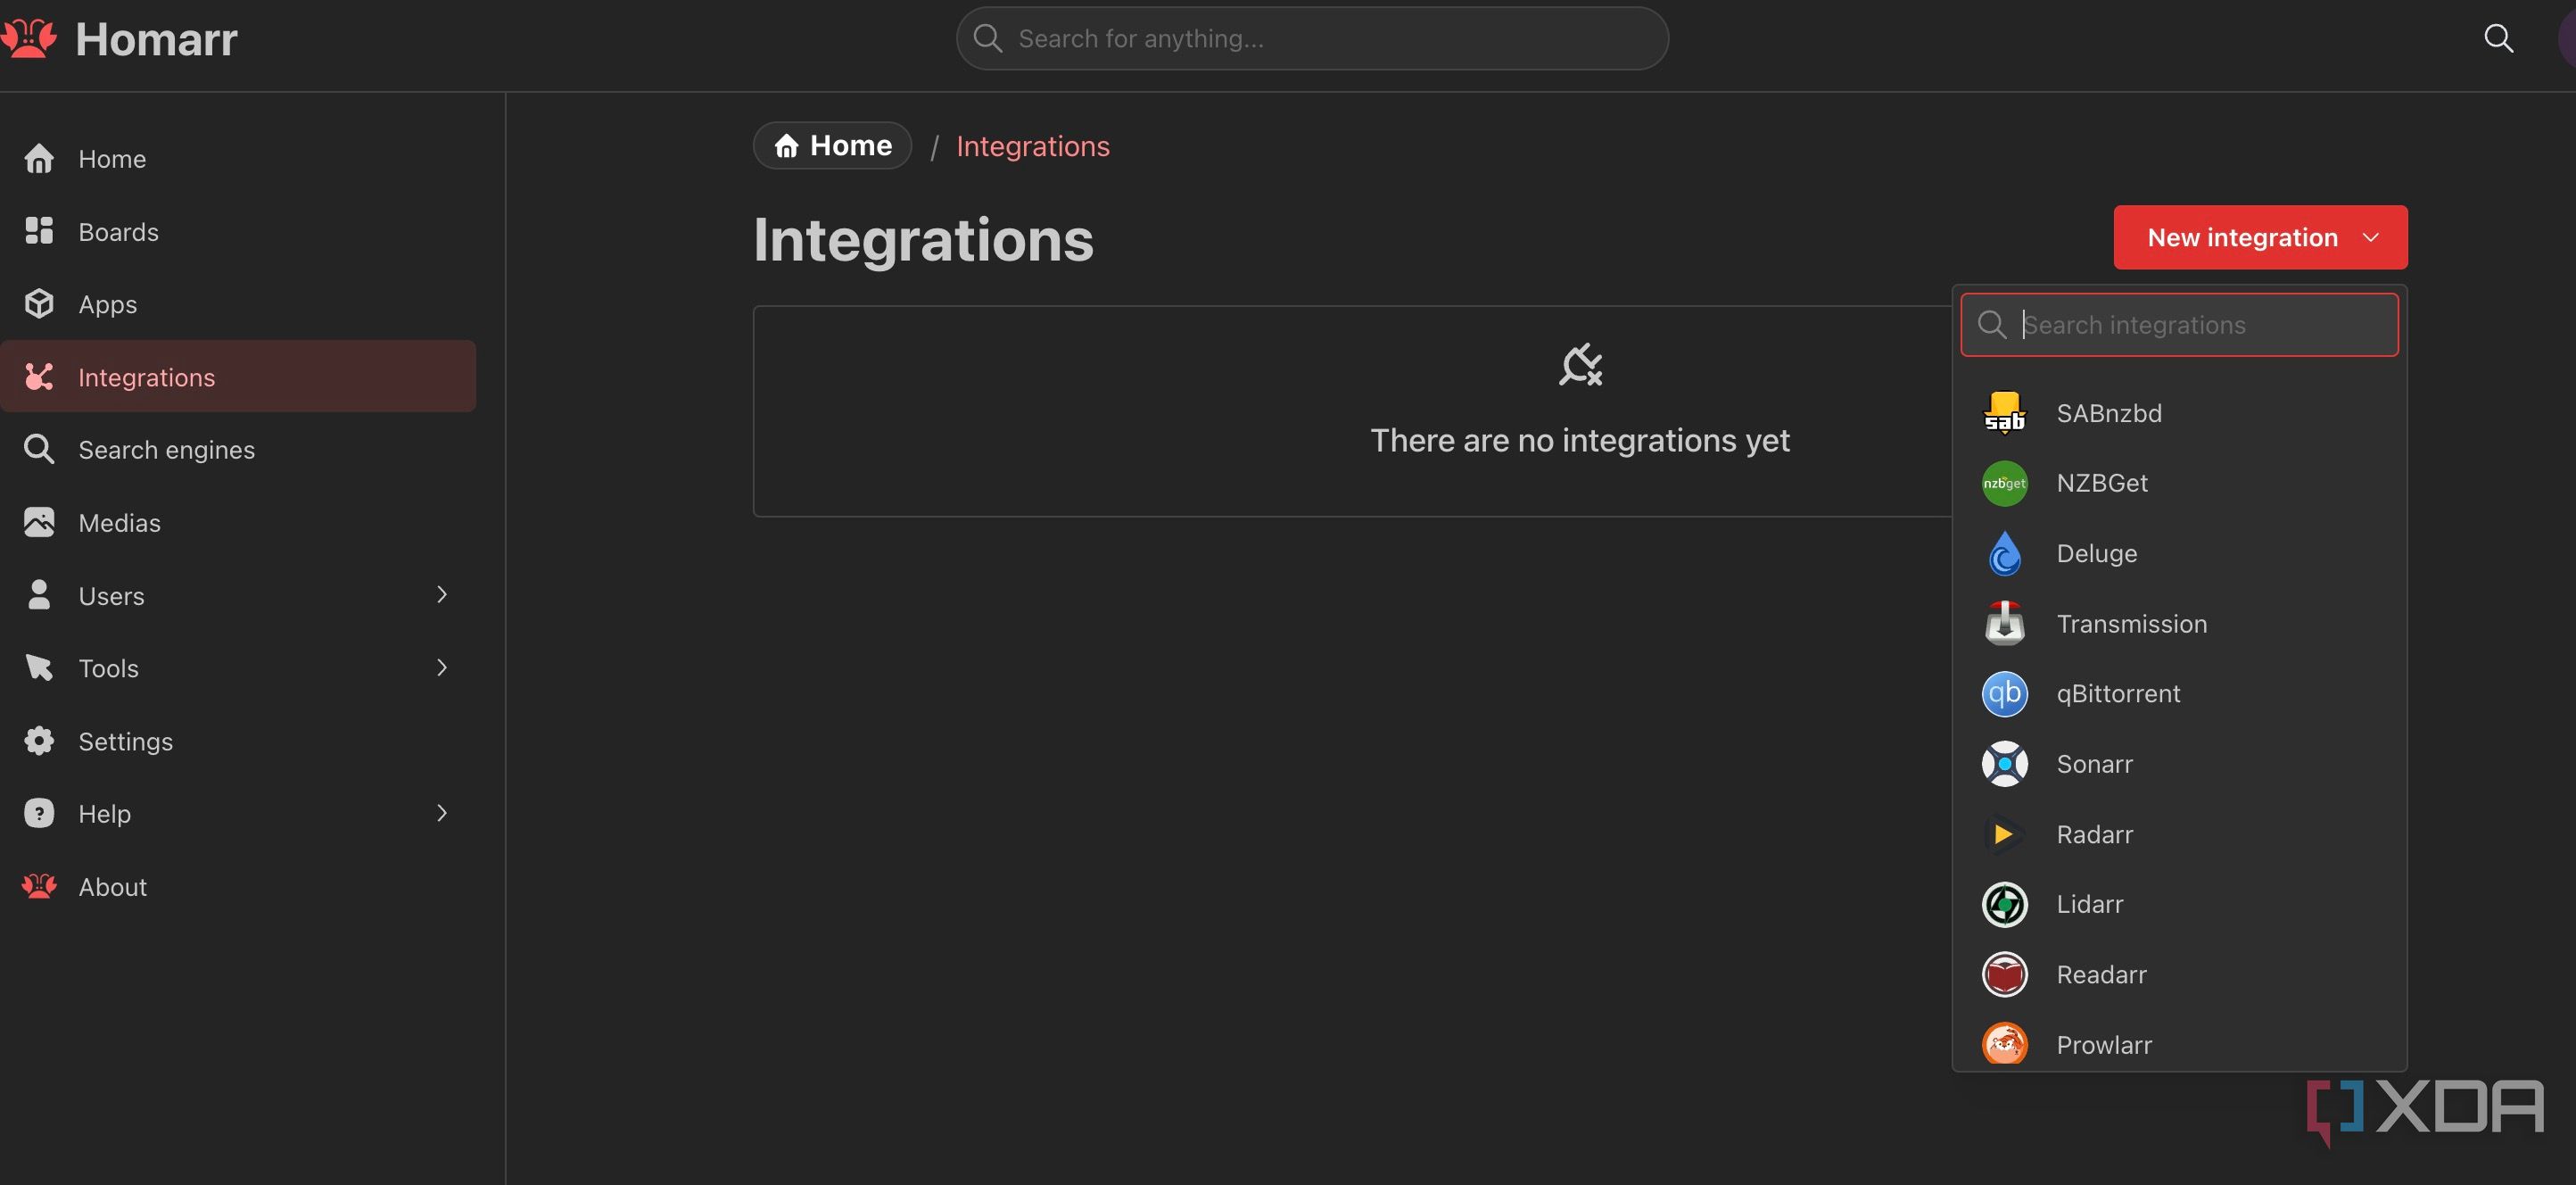Click the Integrations icon in sidebar
Screen dimensions: 2576x1185
click(x=39, y=377)
